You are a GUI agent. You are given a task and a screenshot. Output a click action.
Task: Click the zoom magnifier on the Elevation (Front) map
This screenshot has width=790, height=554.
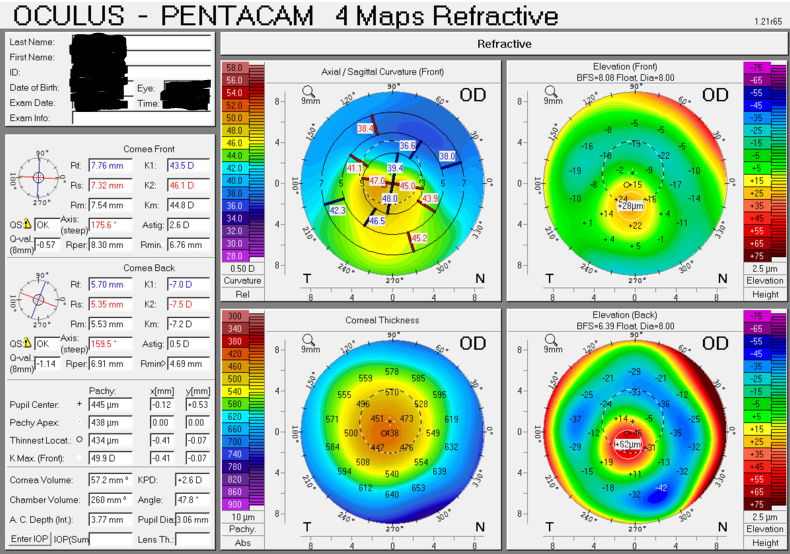[551, 90]
